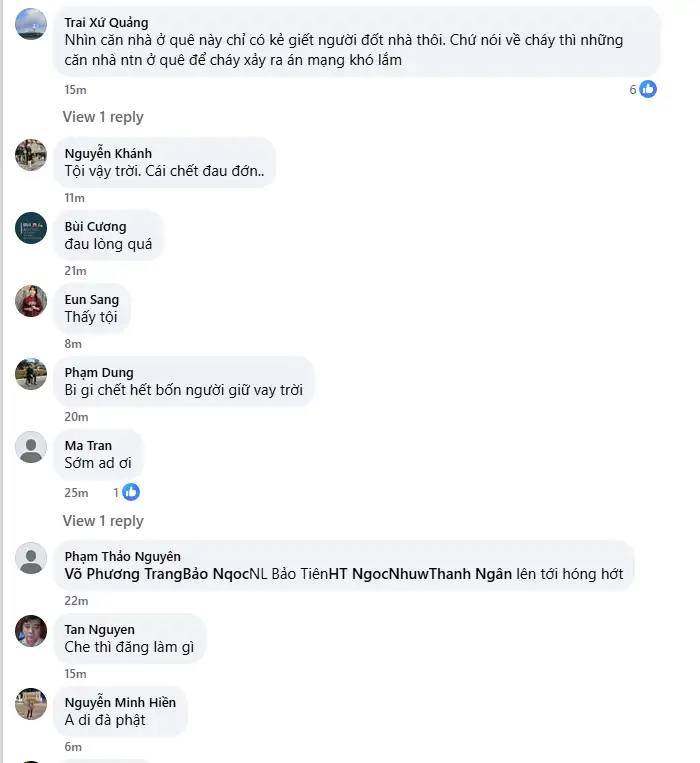Click Bùi Cương's profile avatar
This screenshot has width=700, height=763.
point(31,228)
